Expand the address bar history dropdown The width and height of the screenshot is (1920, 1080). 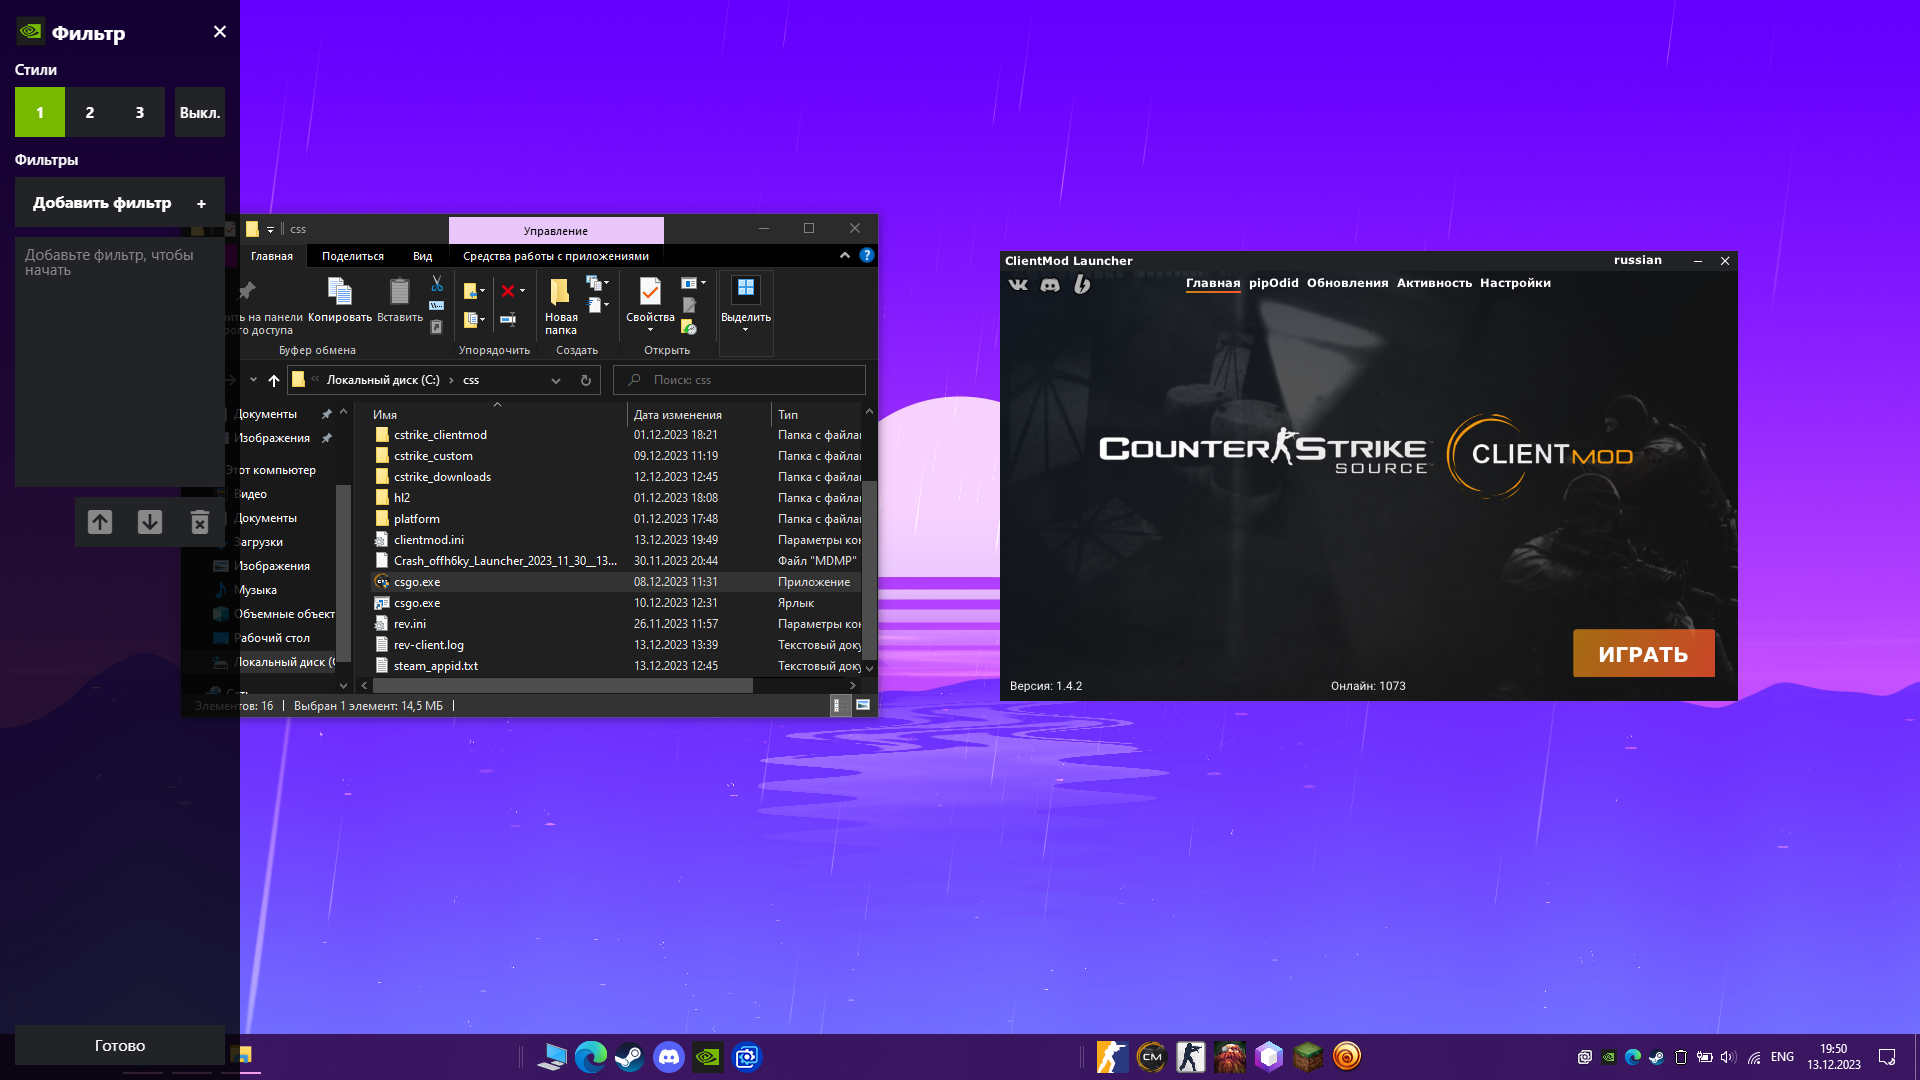tap(556, 380)
